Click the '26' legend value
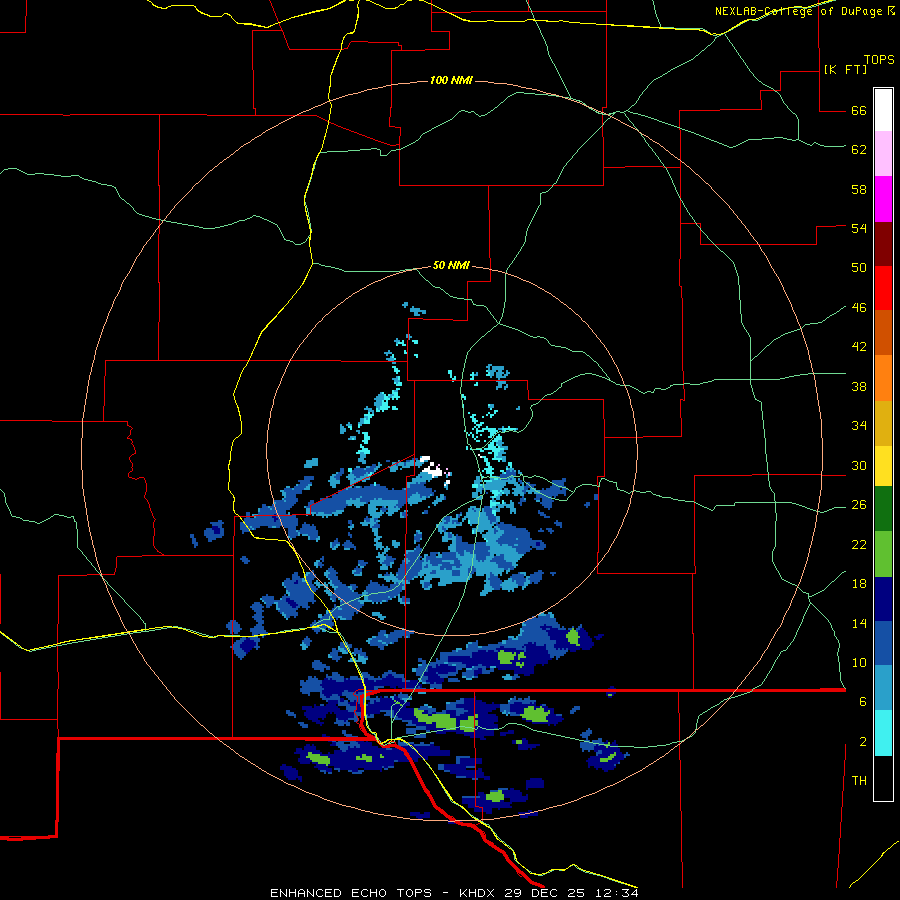The image size is (900, 900). click(859, 505)
